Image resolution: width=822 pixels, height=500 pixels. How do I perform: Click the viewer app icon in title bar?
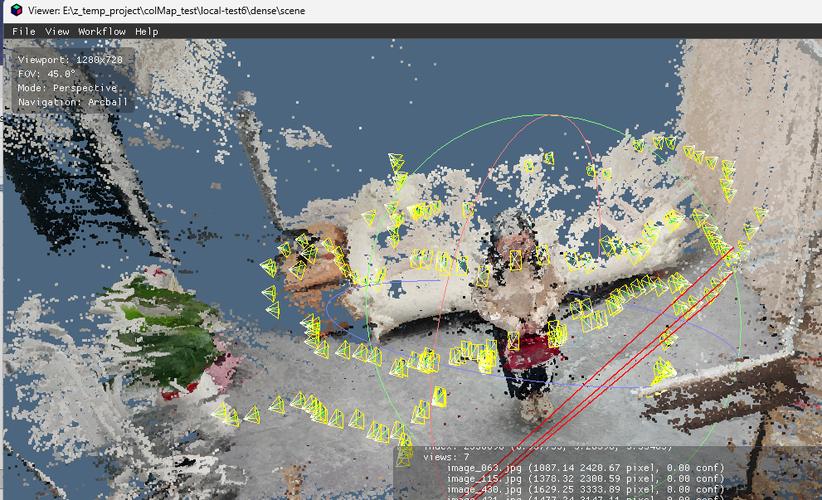tap(17, 10)
